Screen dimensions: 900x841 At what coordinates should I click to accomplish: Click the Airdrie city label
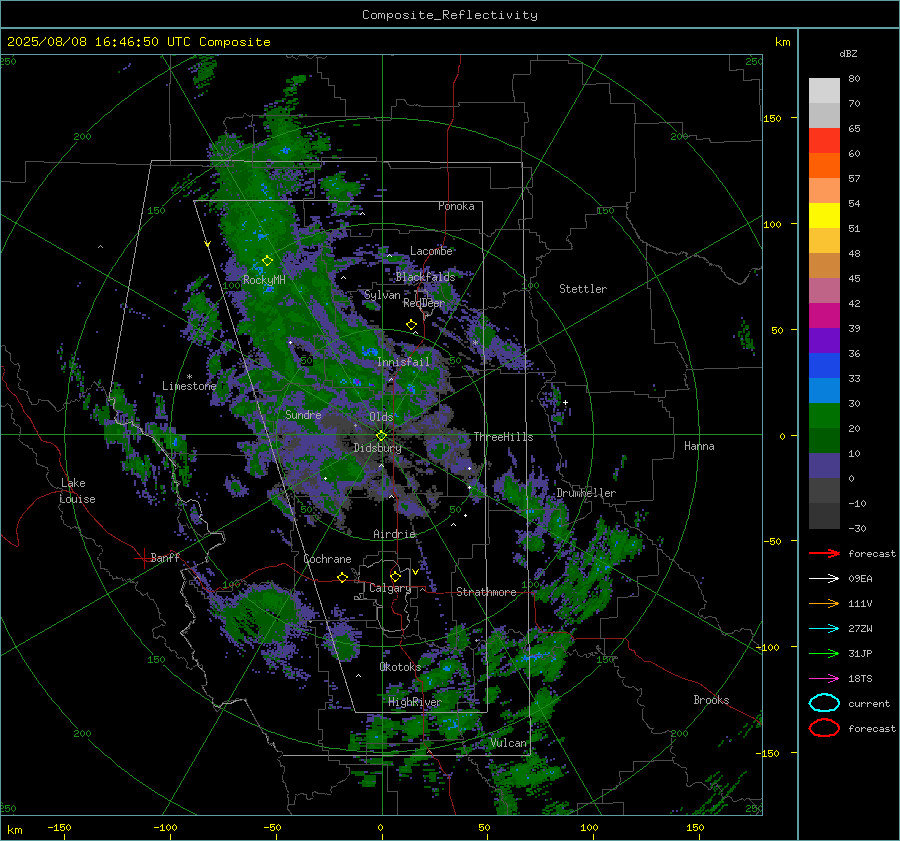click(x=394, y=534)
